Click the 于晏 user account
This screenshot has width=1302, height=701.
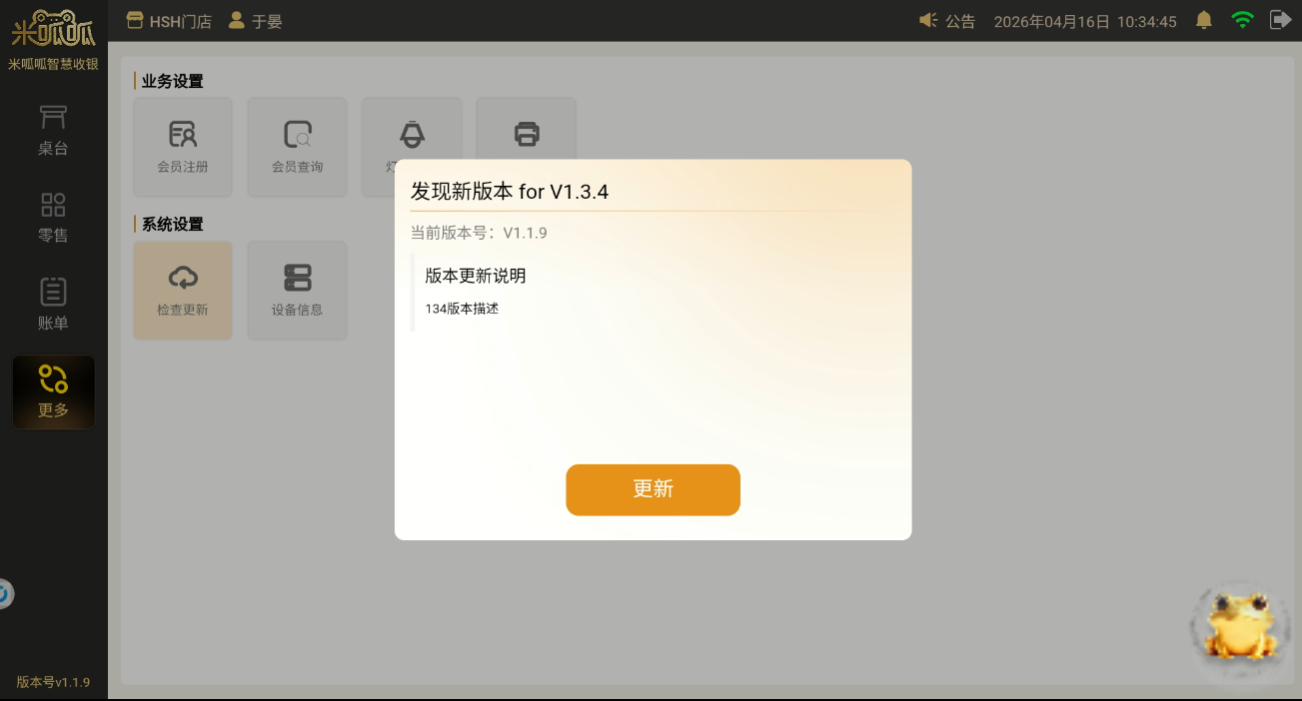pos(256,21)
